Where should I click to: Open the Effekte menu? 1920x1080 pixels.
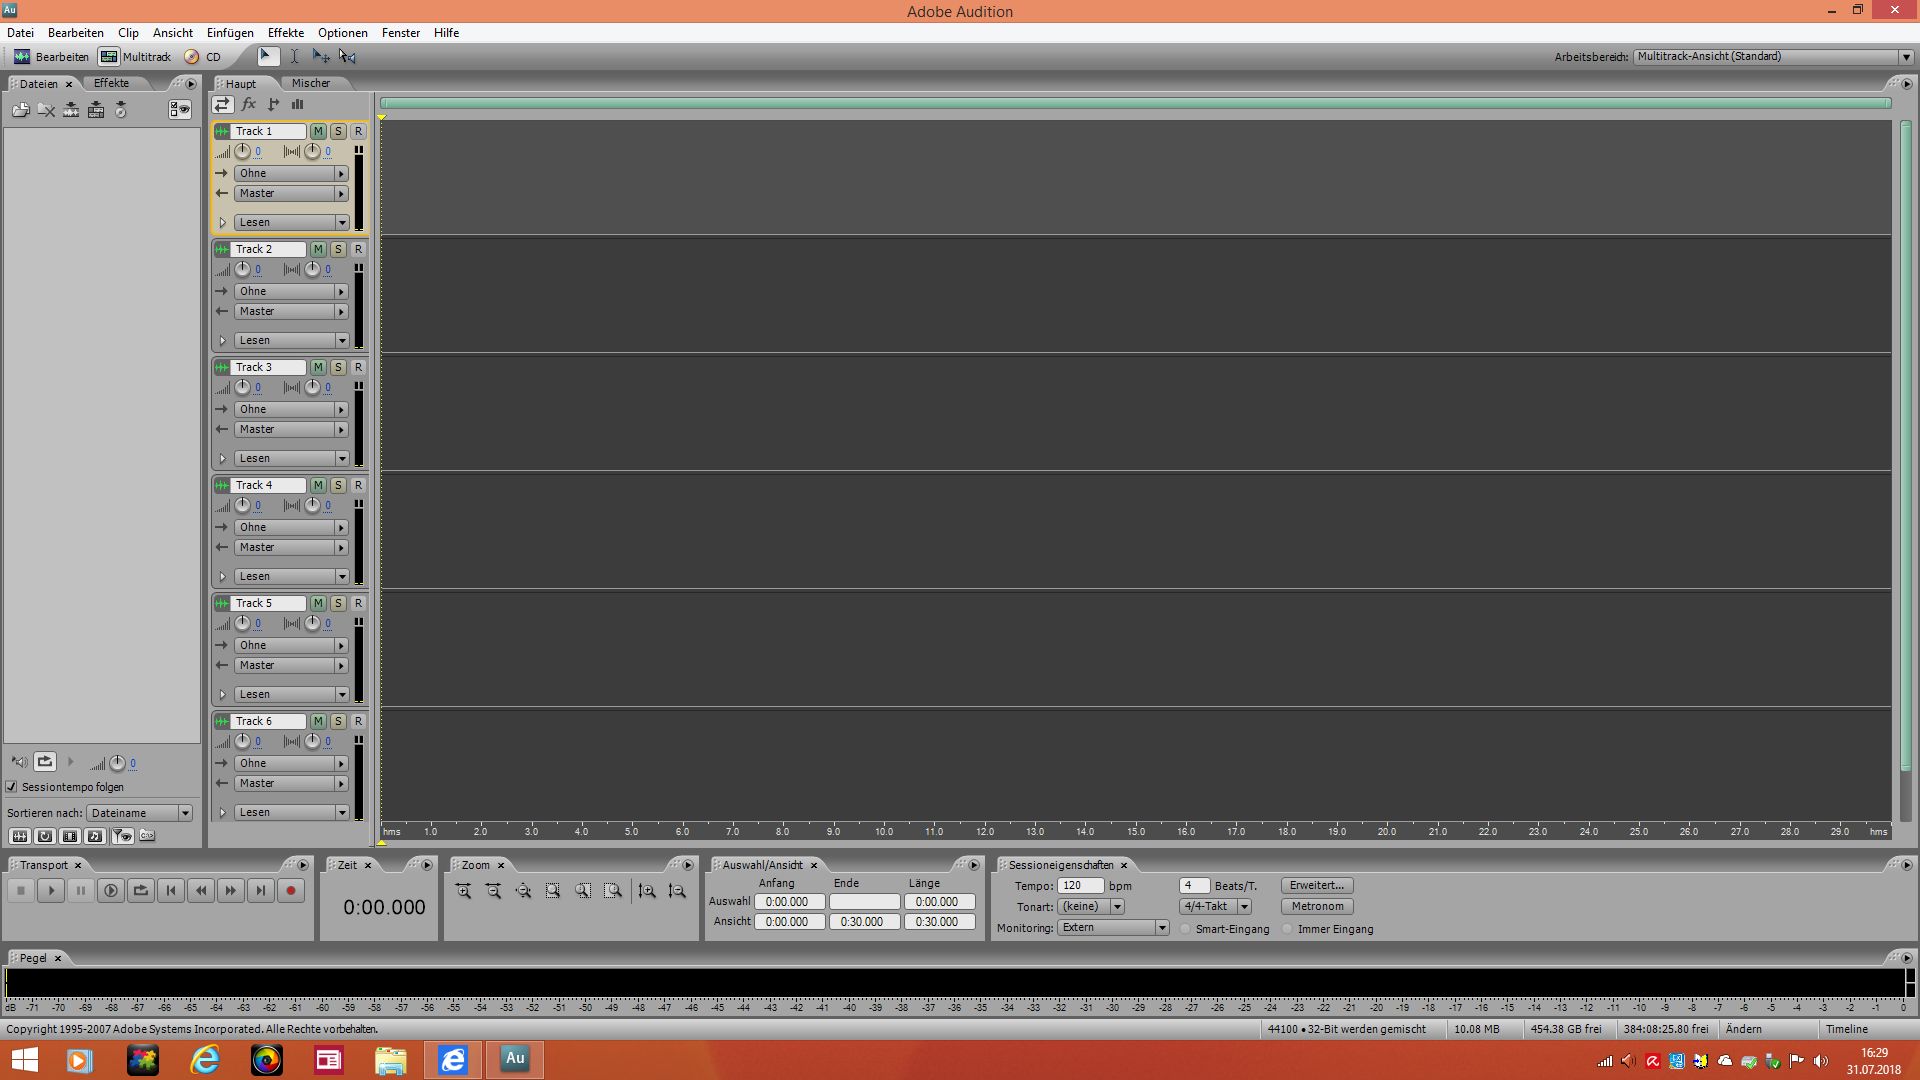(x=286, y=33)
